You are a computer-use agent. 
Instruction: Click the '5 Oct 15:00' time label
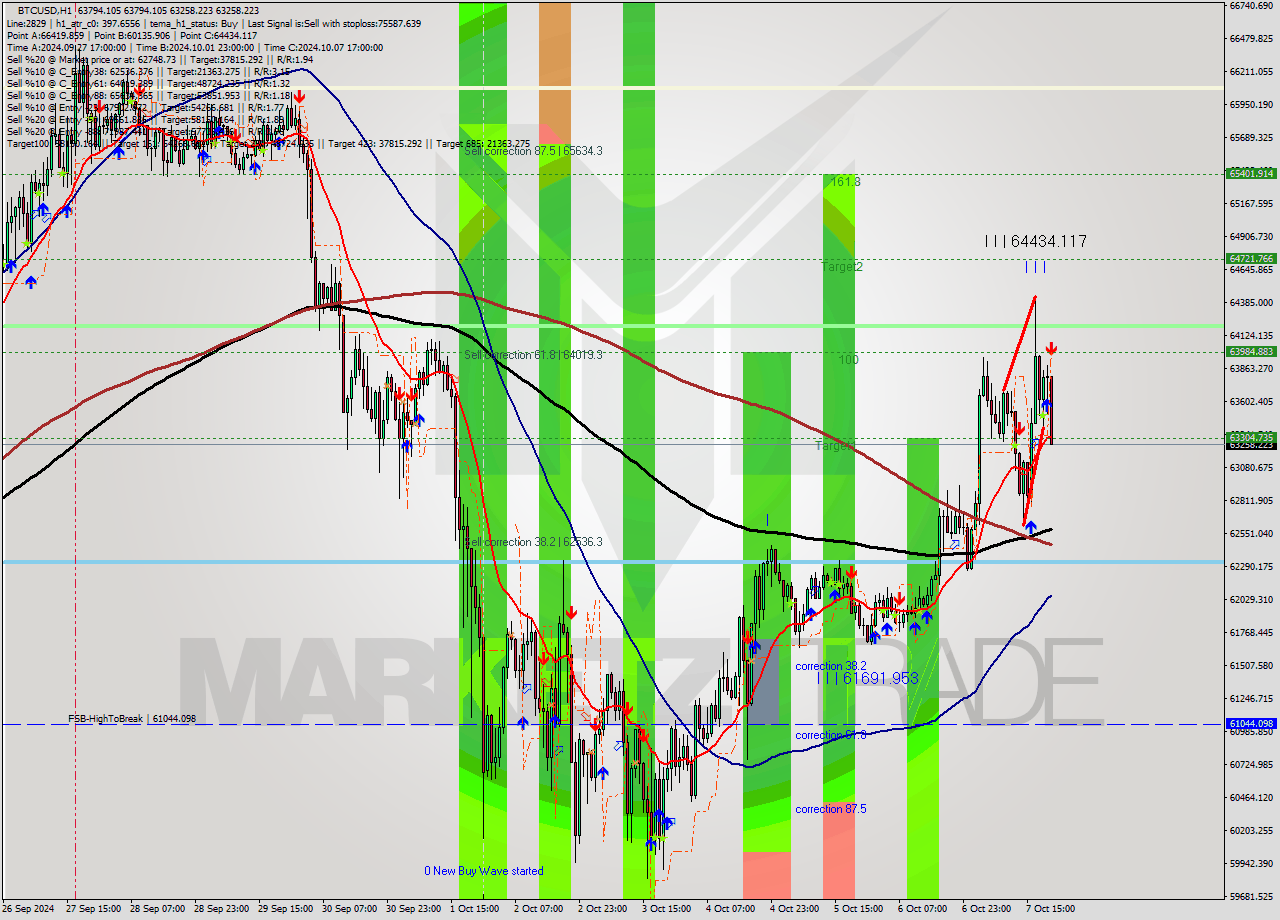(859, 909)
